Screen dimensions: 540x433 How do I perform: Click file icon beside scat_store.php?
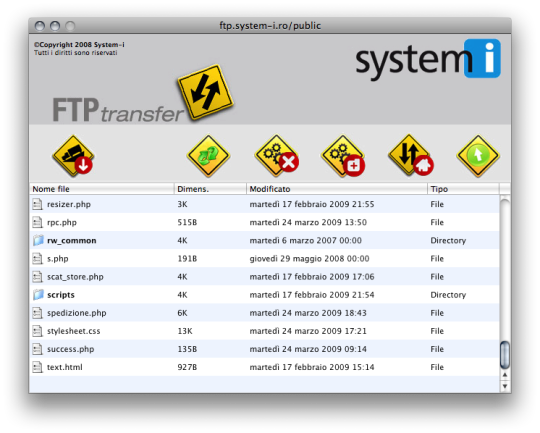pyautogui.click(x=37, y=277)
